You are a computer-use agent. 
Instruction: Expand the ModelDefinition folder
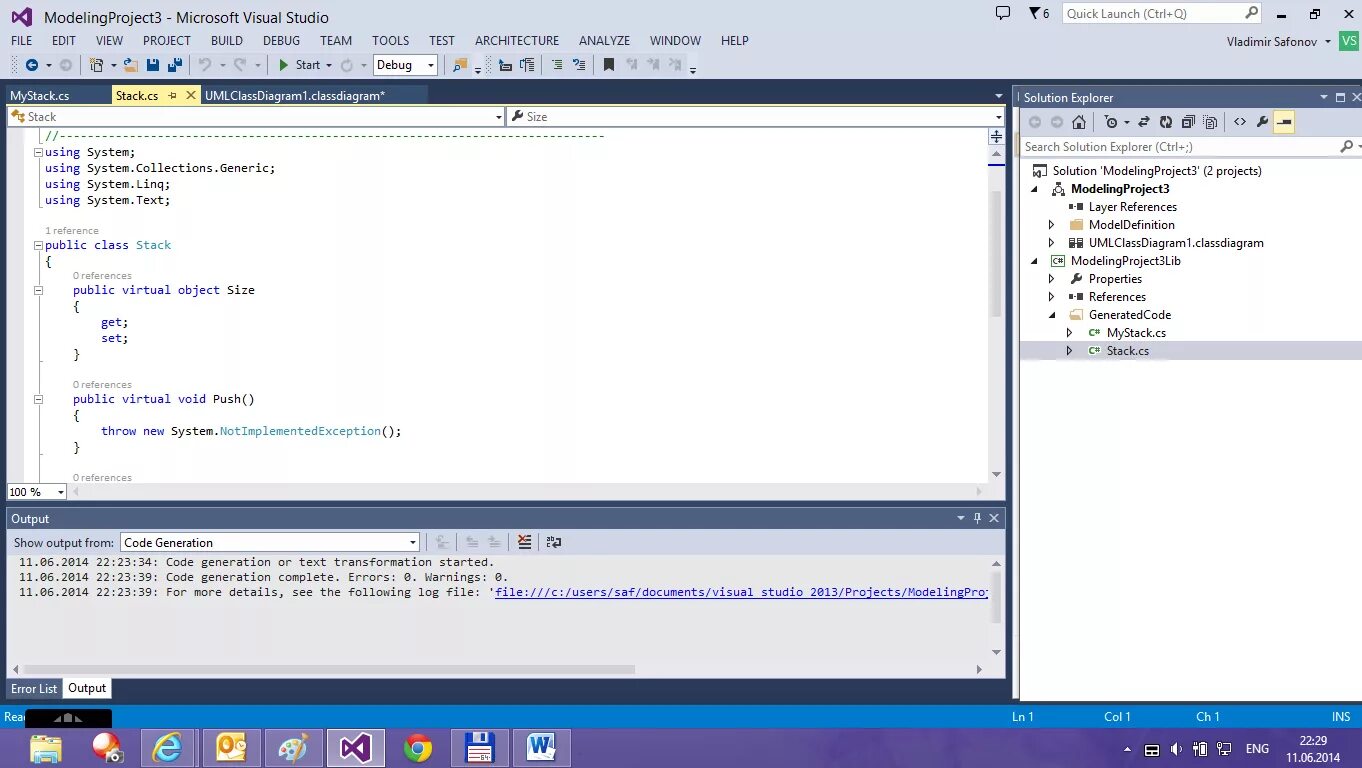1051,225
